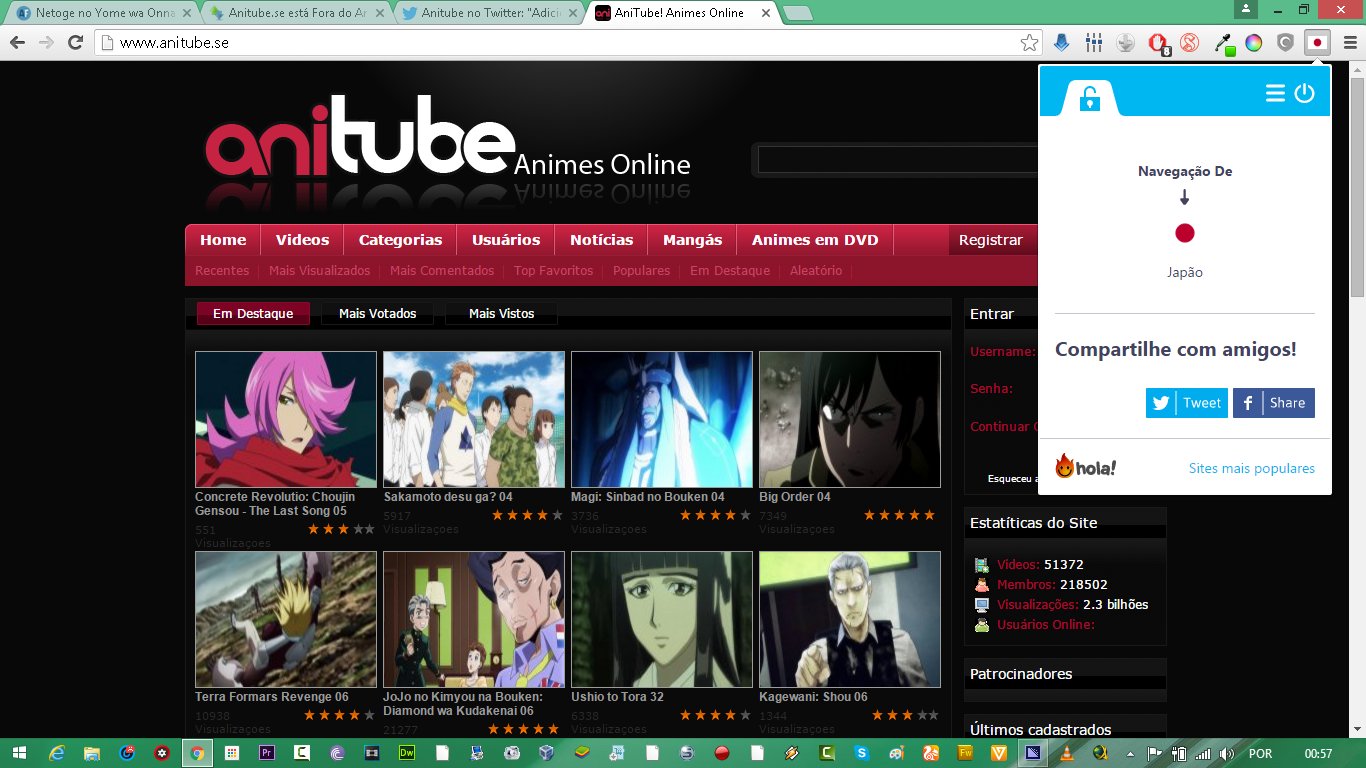Image resolution: width=1366 pixels, height=768 pixels.
Task: Open the Aleatório submenu link
Action: point(816,271)
